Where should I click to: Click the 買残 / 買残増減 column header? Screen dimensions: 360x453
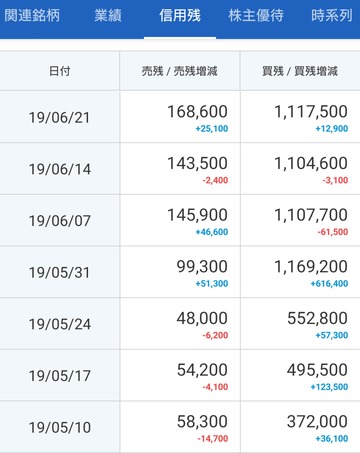click(x=300, y=71)
